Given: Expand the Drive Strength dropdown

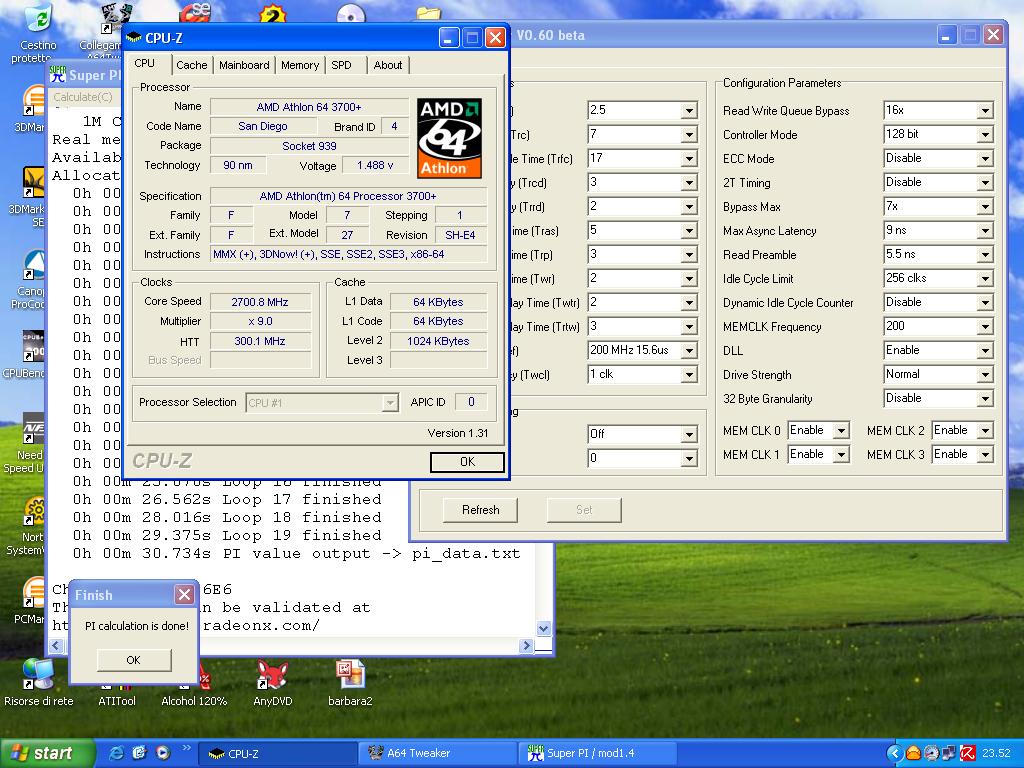Looking at the screenshot, I should [x=985, y=375].
